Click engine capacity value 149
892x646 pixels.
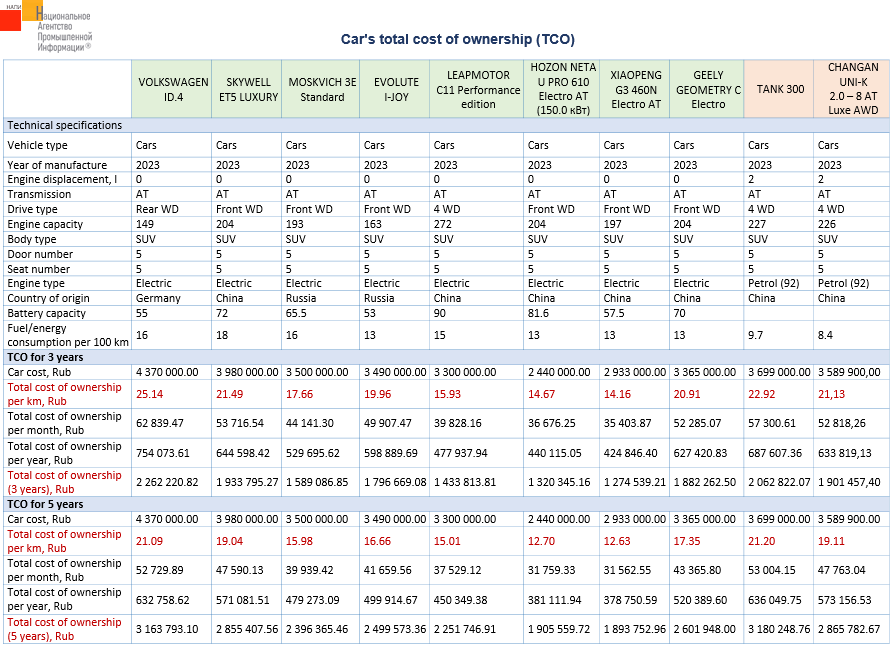[144, 224]
